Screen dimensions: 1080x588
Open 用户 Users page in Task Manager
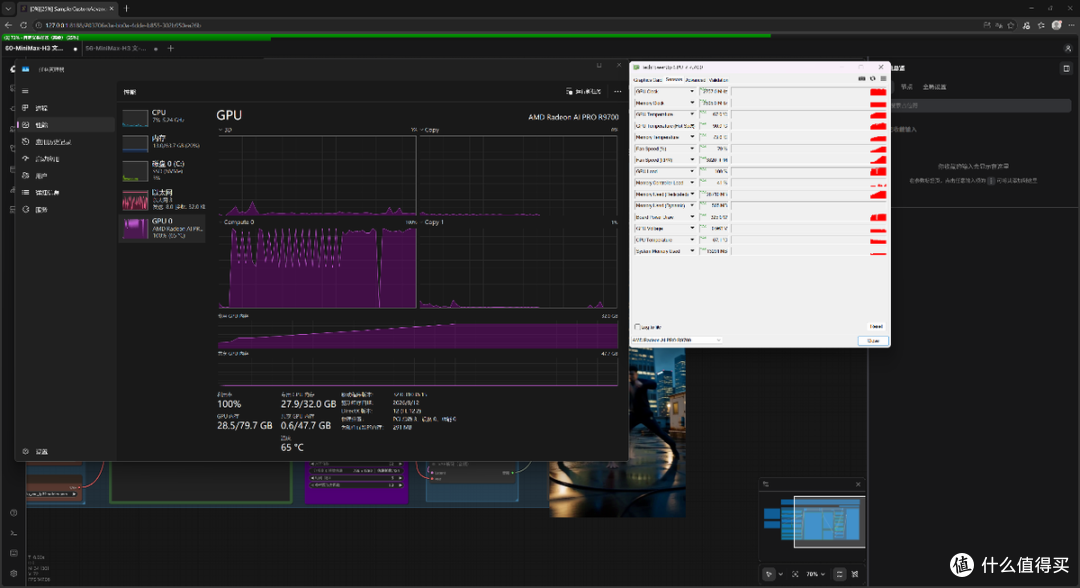click(x=65, y=176)
